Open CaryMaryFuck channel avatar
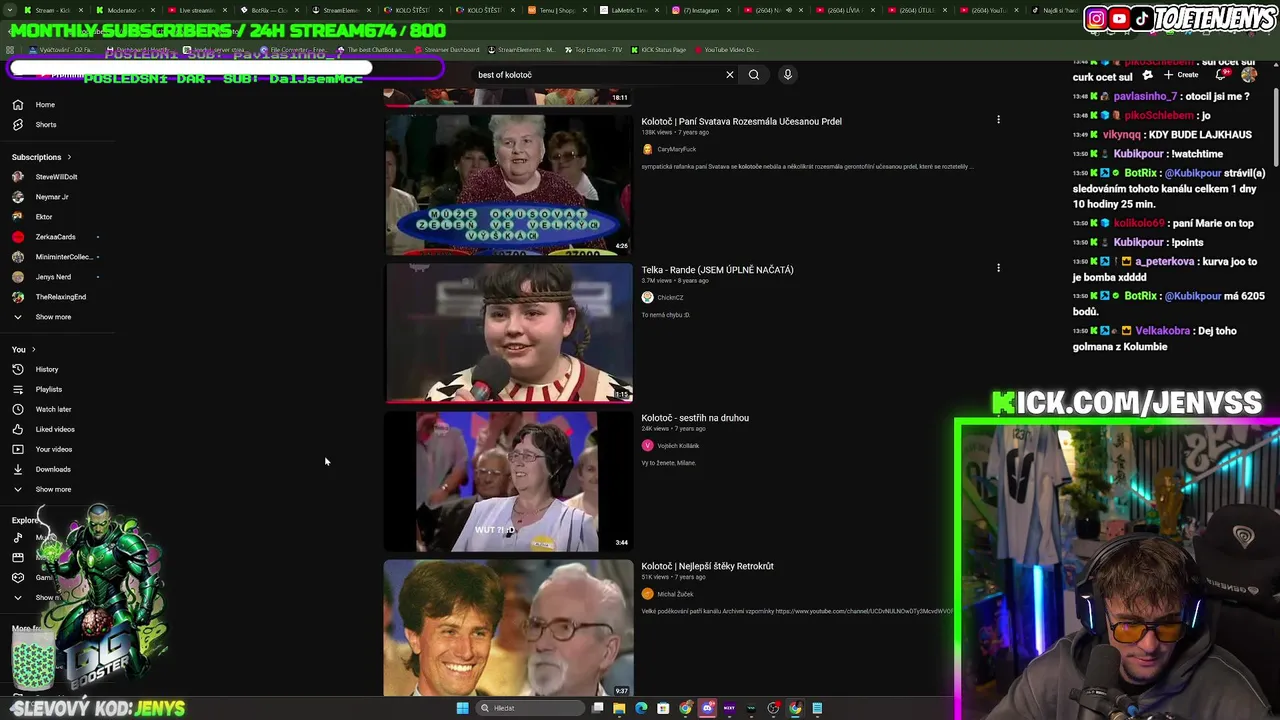The image size is (1280, 720). click(x=647, y=149)
